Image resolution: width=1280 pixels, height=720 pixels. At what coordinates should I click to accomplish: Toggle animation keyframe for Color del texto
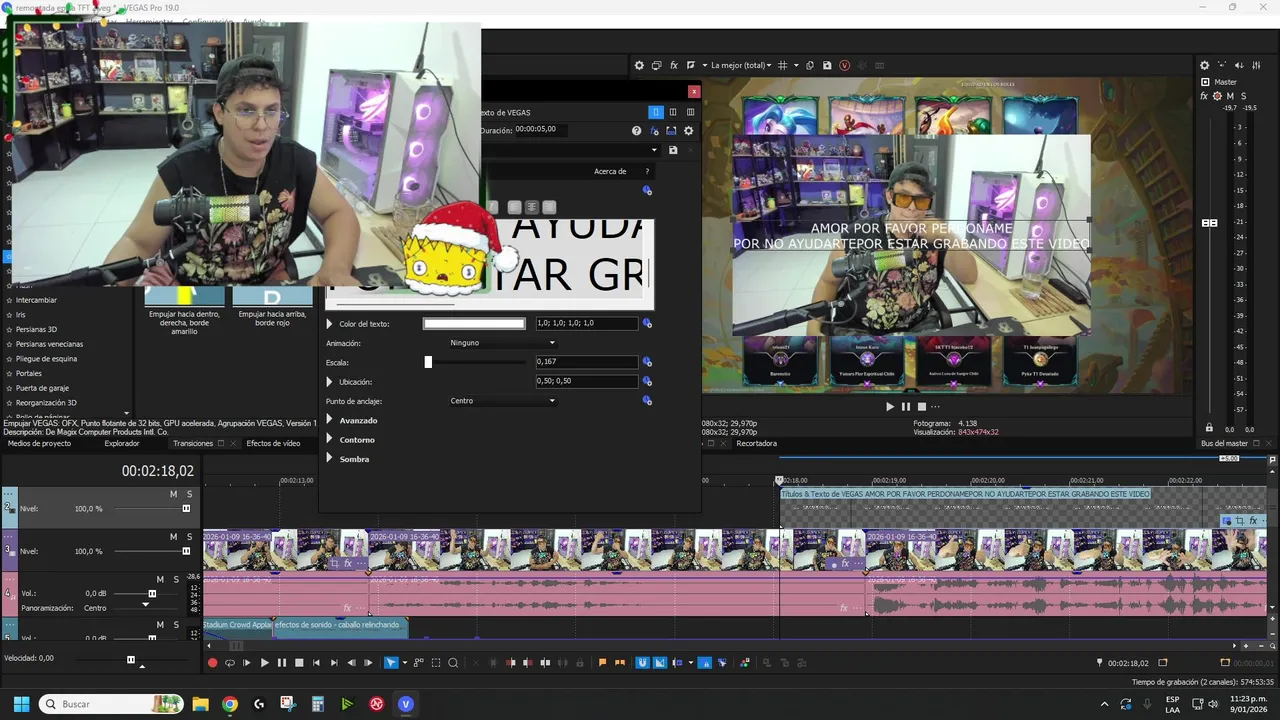click(647, 324)
